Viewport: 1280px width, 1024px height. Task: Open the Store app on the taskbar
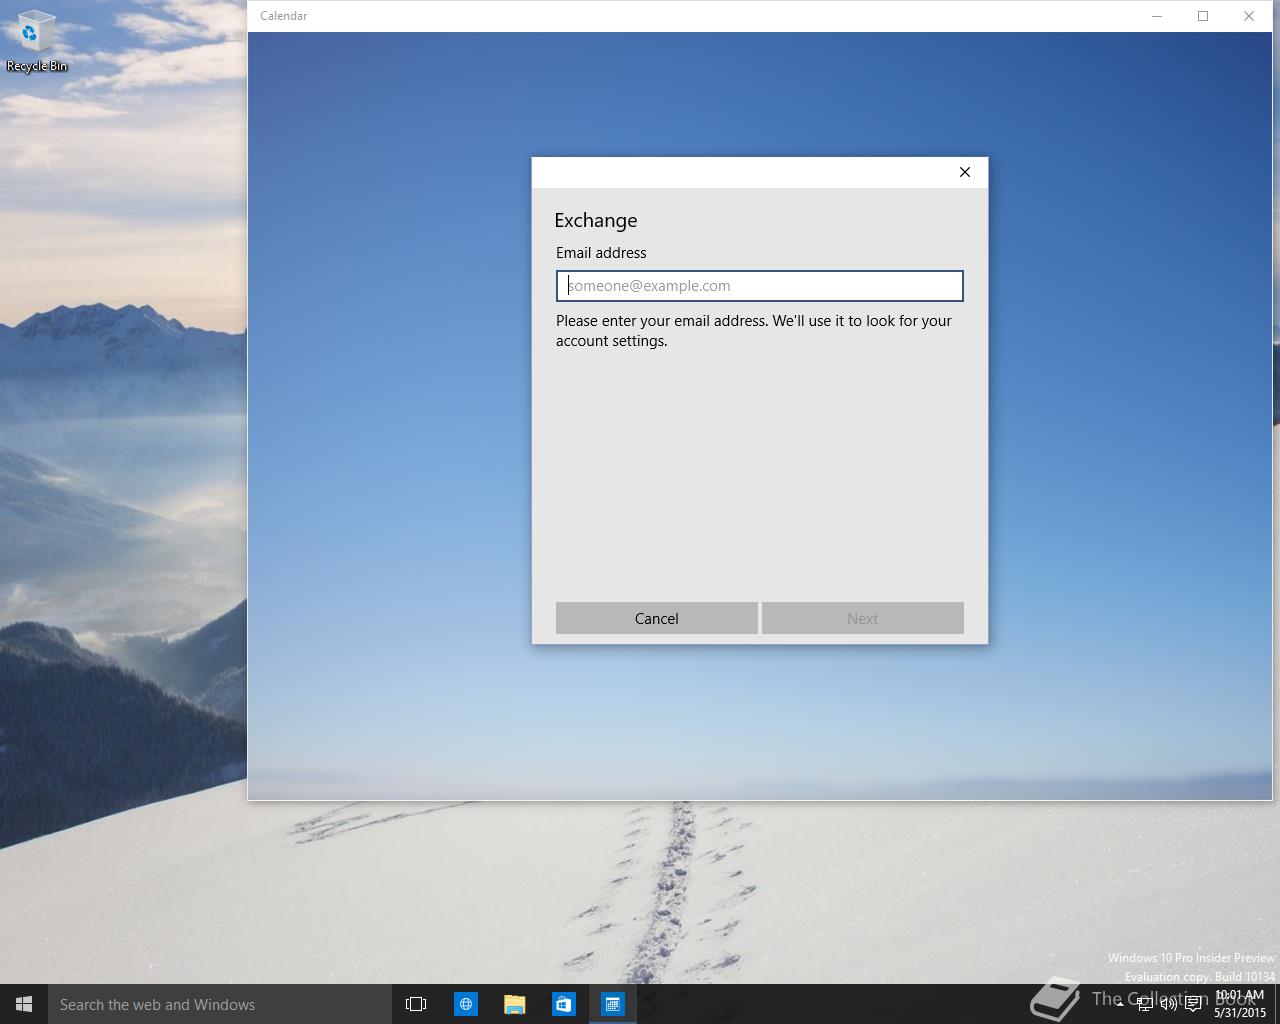coord(563,1004)
